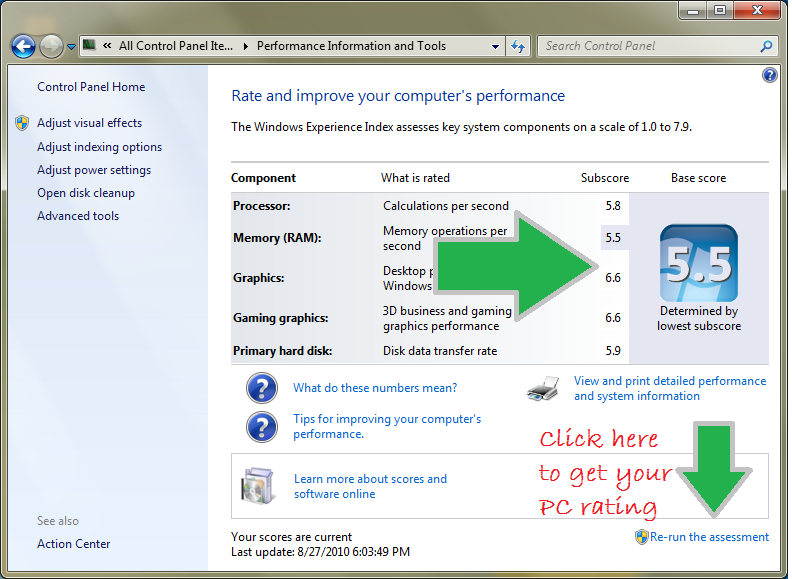Click shield icon next to Re-run the assessment

(x=641, y=537)
